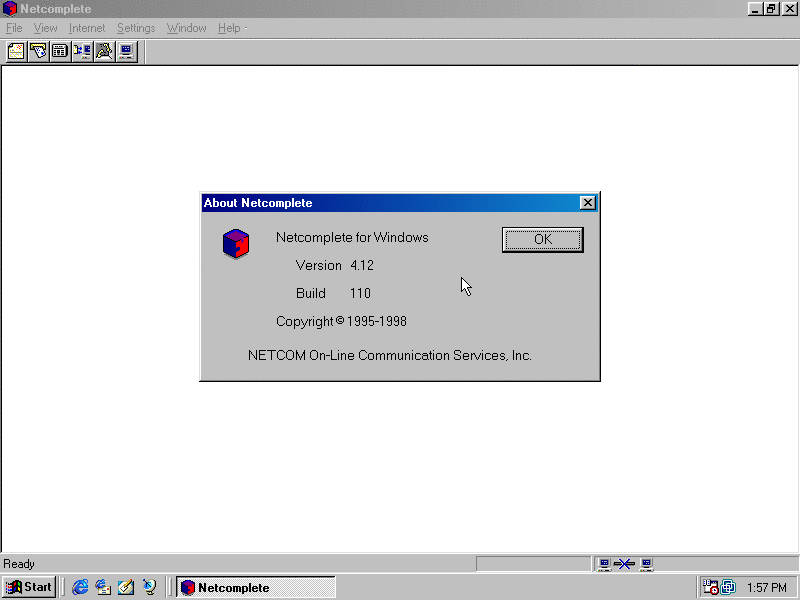Click the Windows Start button

[x=29, y=587]
